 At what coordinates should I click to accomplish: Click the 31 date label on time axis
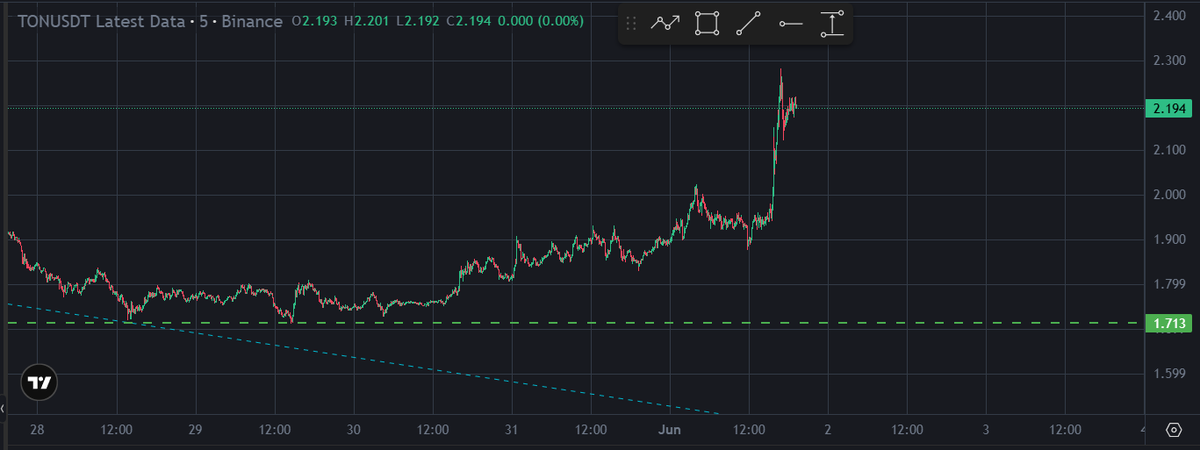(x=511, y=430)
